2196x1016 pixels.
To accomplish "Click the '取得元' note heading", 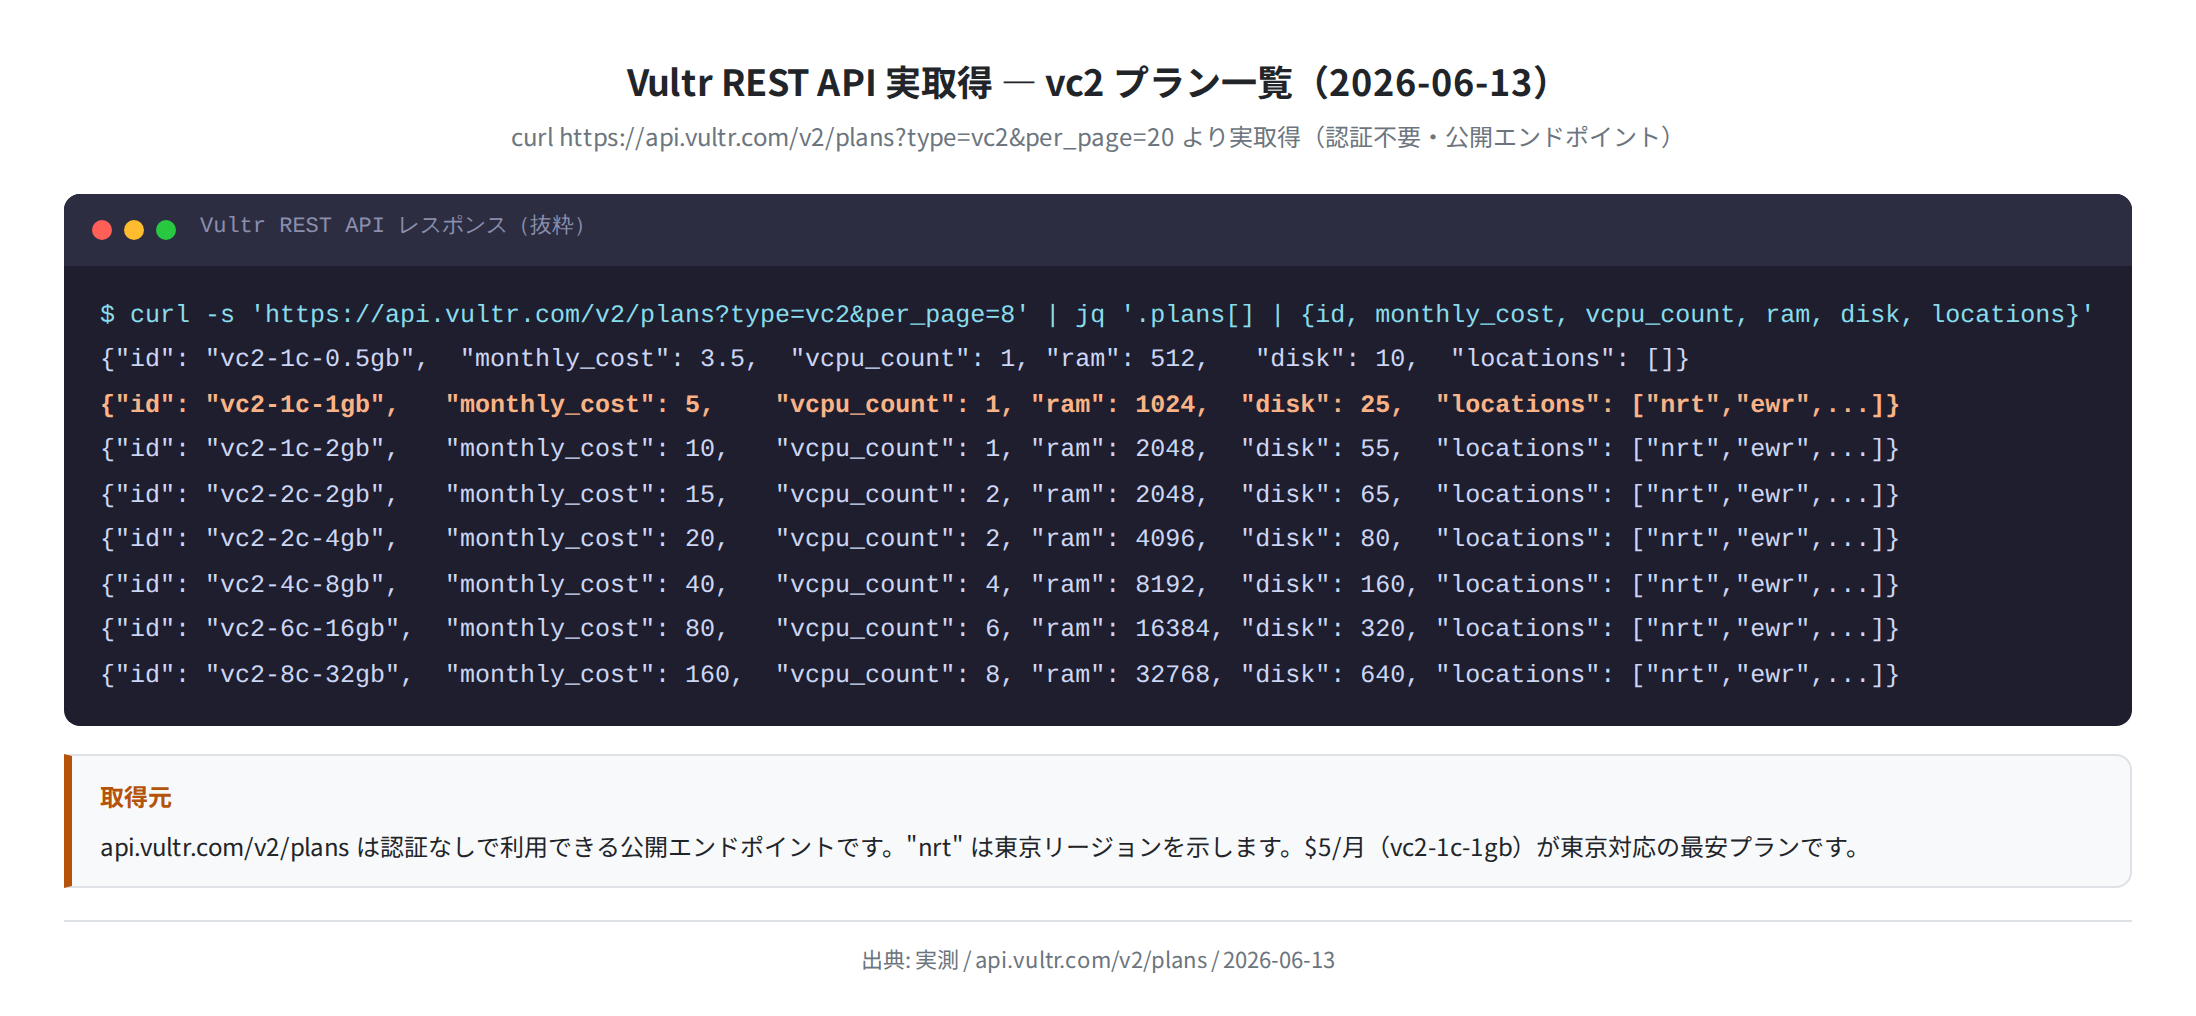I will 136,798.
